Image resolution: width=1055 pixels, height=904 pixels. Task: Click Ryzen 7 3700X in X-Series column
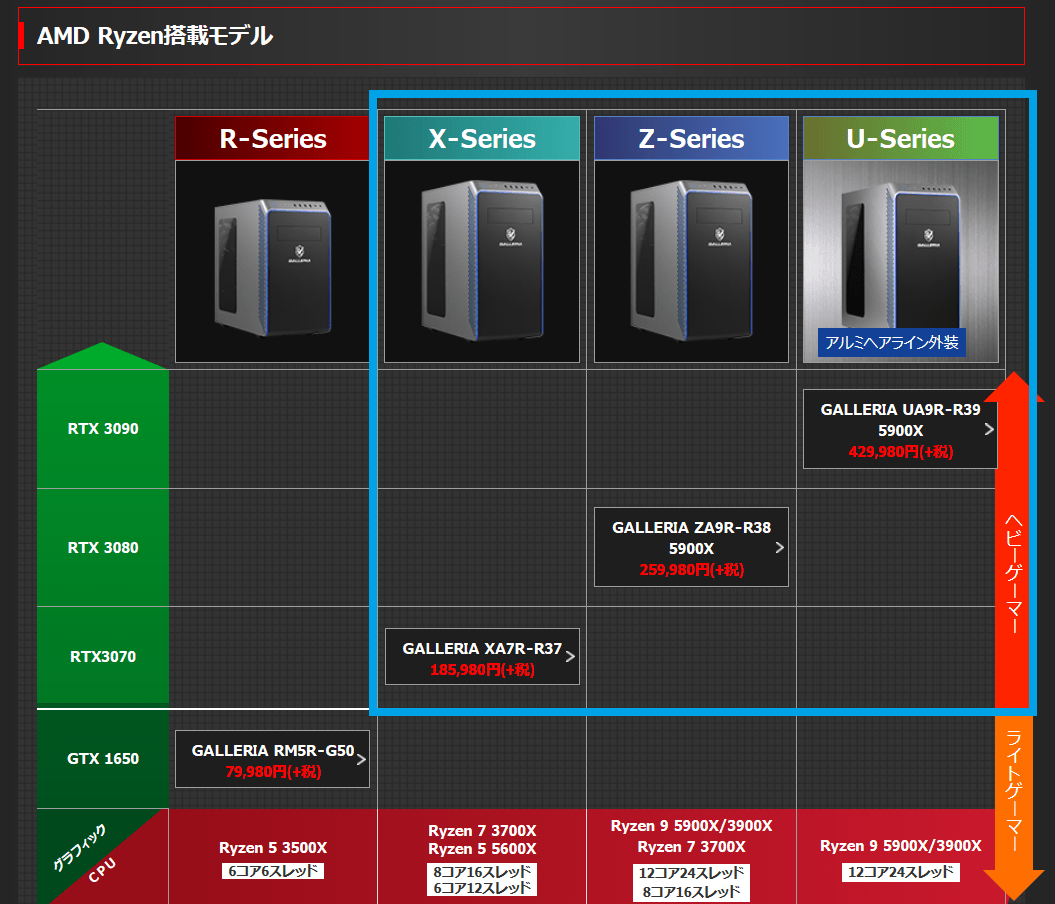(482, 831)
